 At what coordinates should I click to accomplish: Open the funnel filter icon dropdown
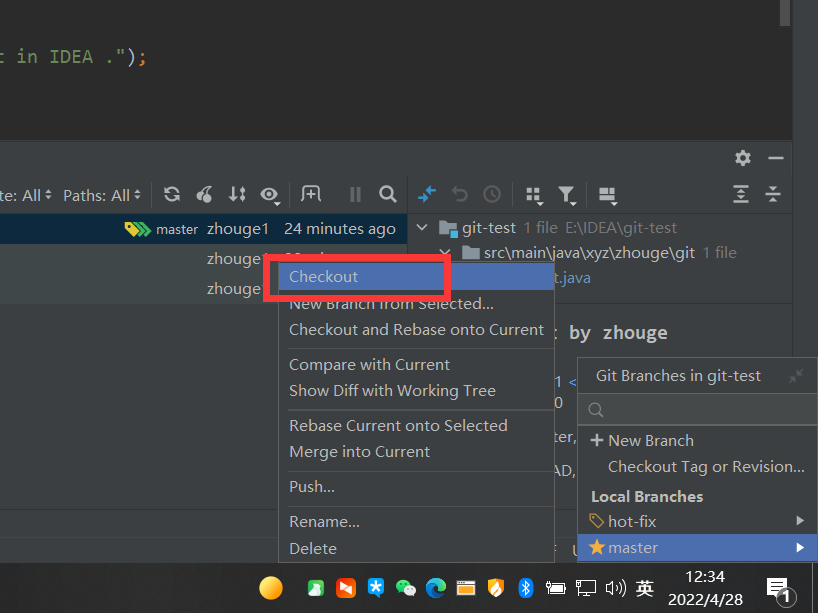pyautogui.click(x=567, y=196)
